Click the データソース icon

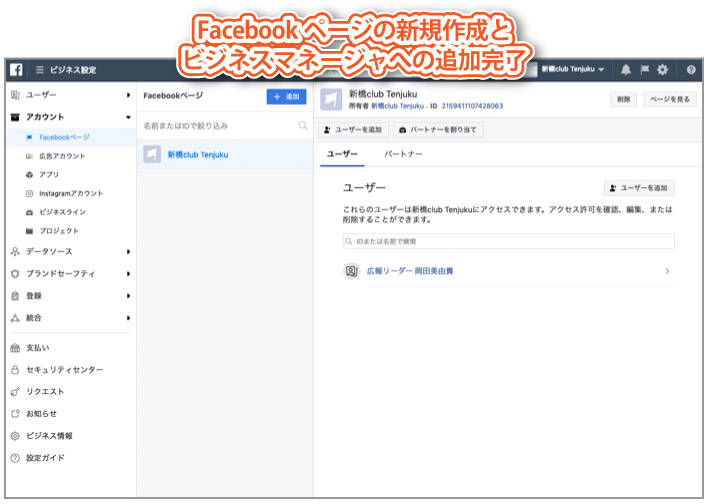[x=15, y=252]
